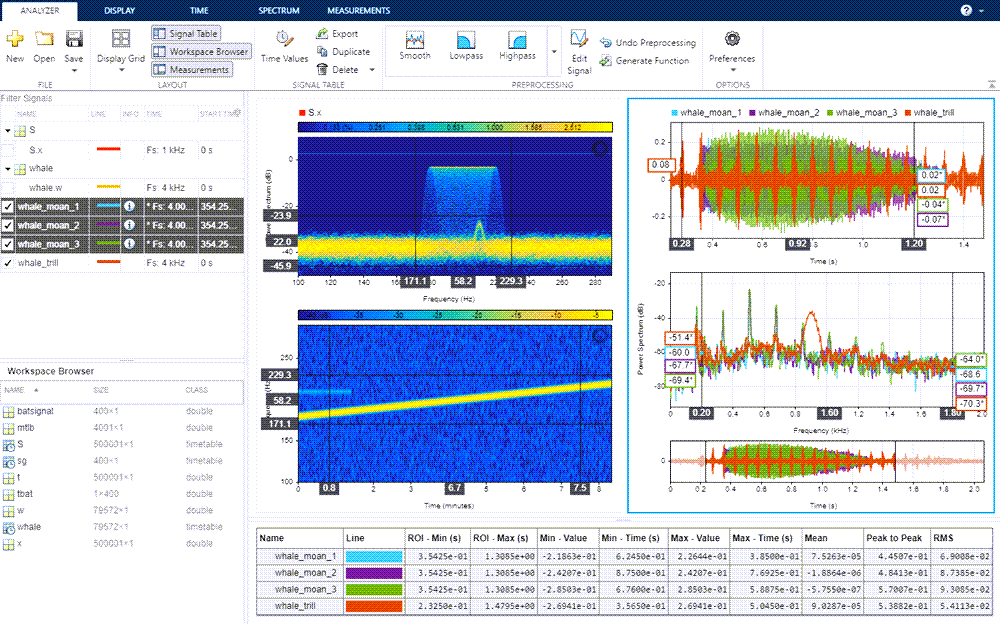Switch to the SPECTRUM tab
Screen dimensions: 1000x624
[278, 10]
